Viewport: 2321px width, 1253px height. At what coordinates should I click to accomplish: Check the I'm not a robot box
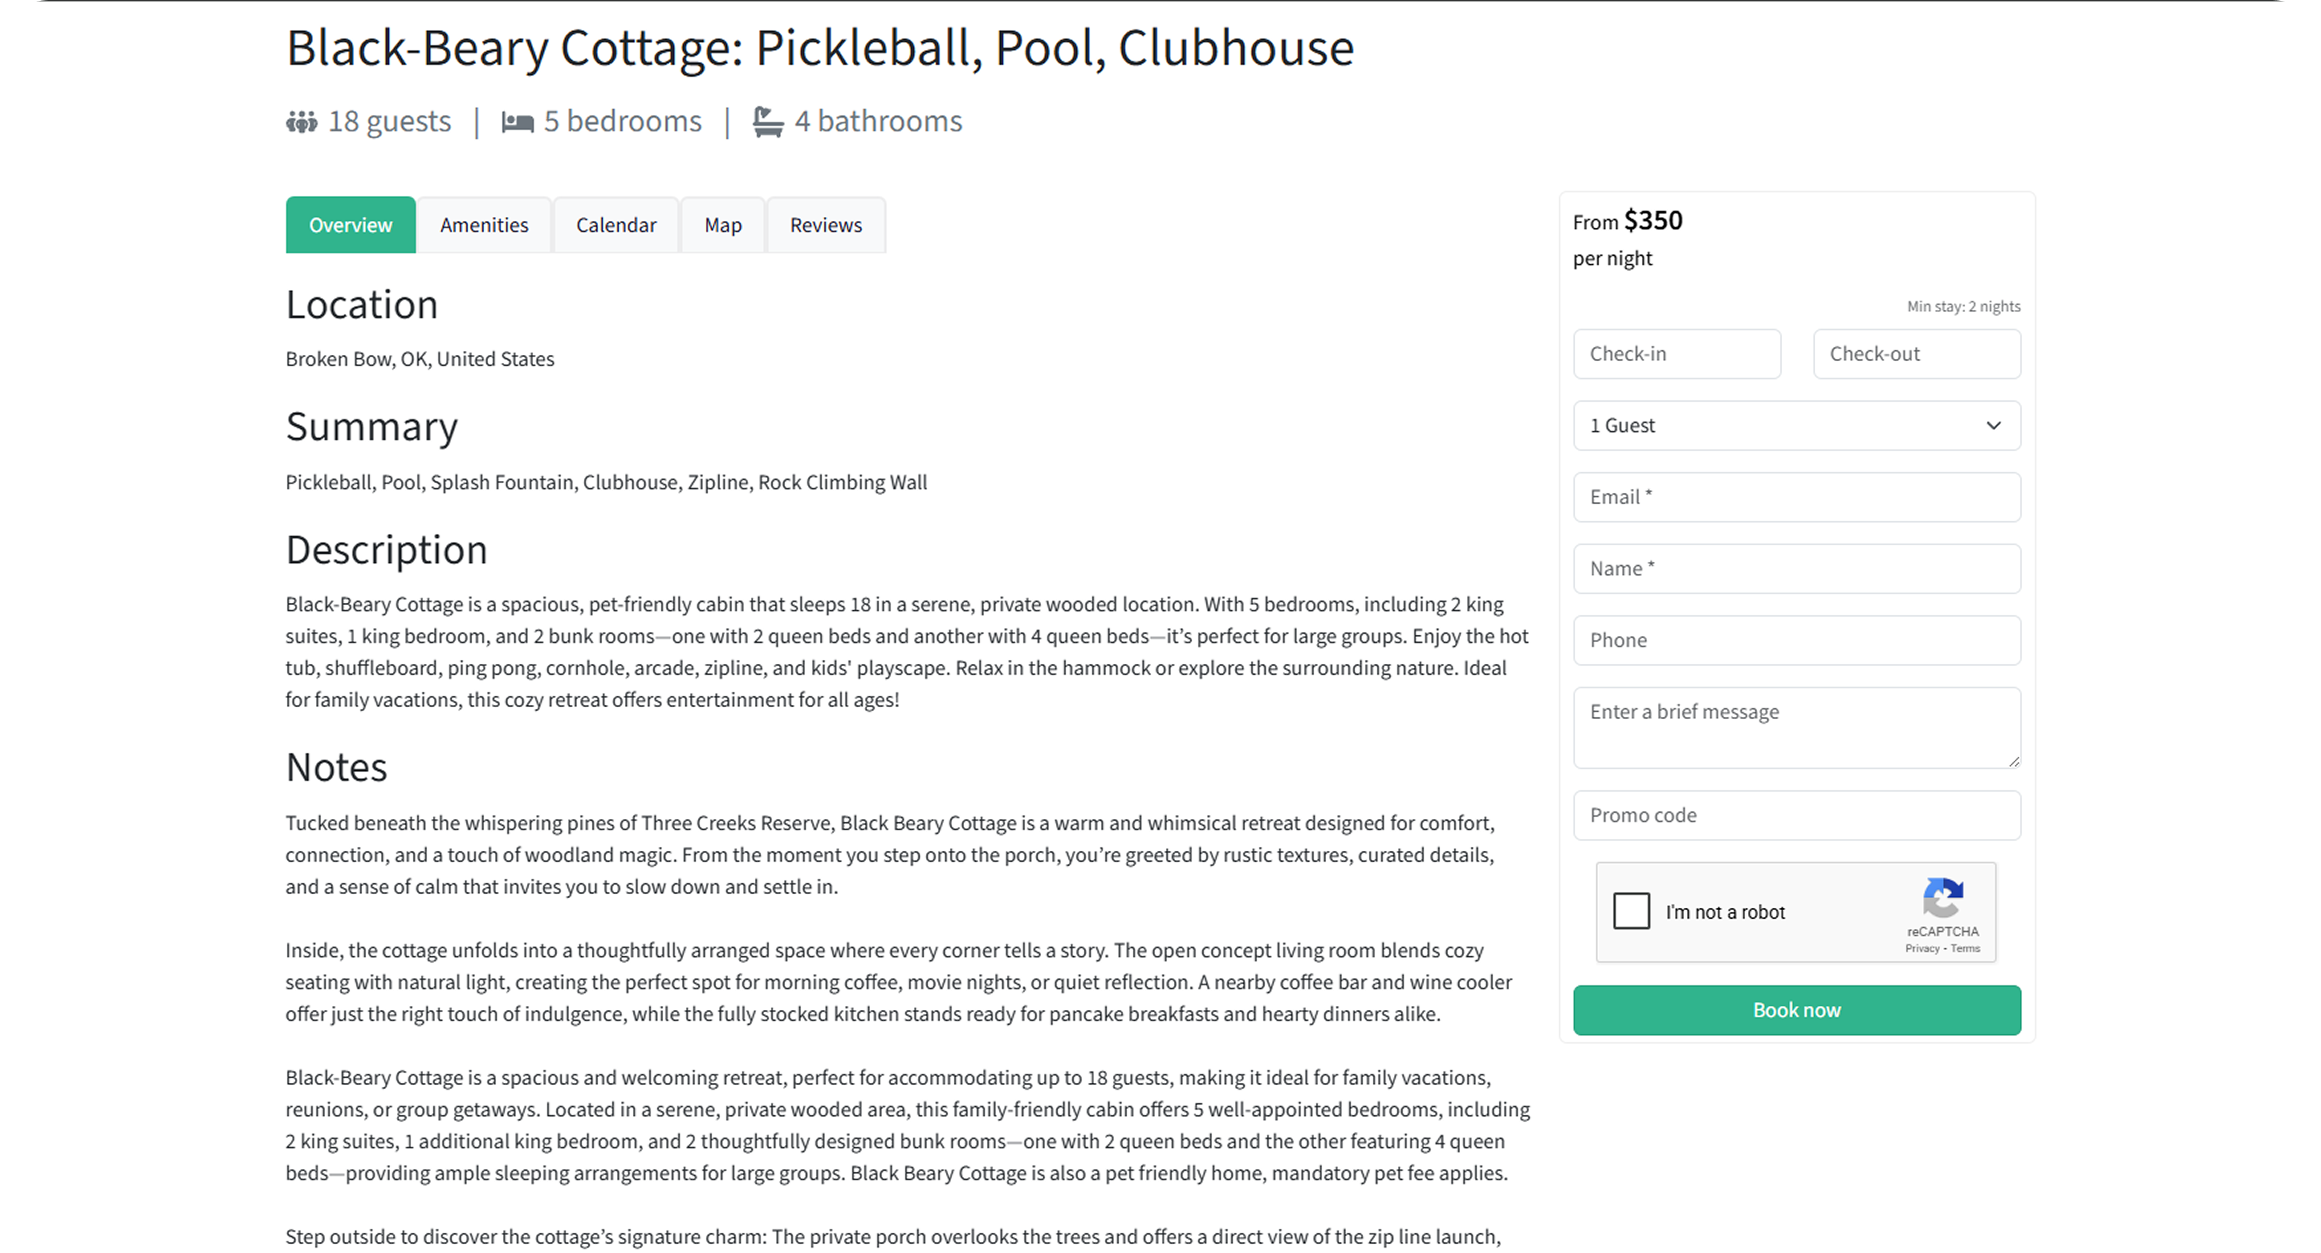coord(1631,911)
